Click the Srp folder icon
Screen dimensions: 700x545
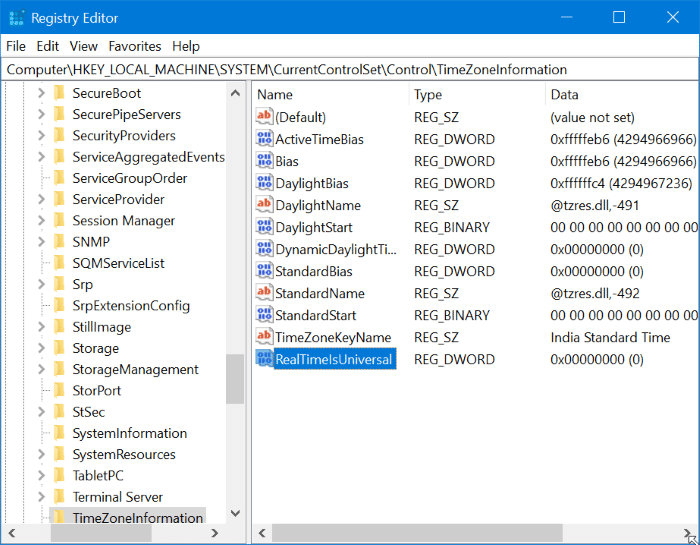pyautogui.click(x=59, y=284)
